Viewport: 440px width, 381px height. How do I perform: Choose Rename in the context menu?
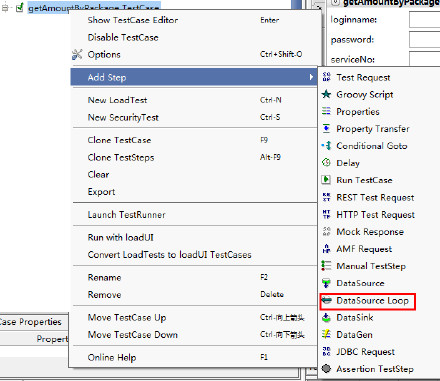[195, 277]
